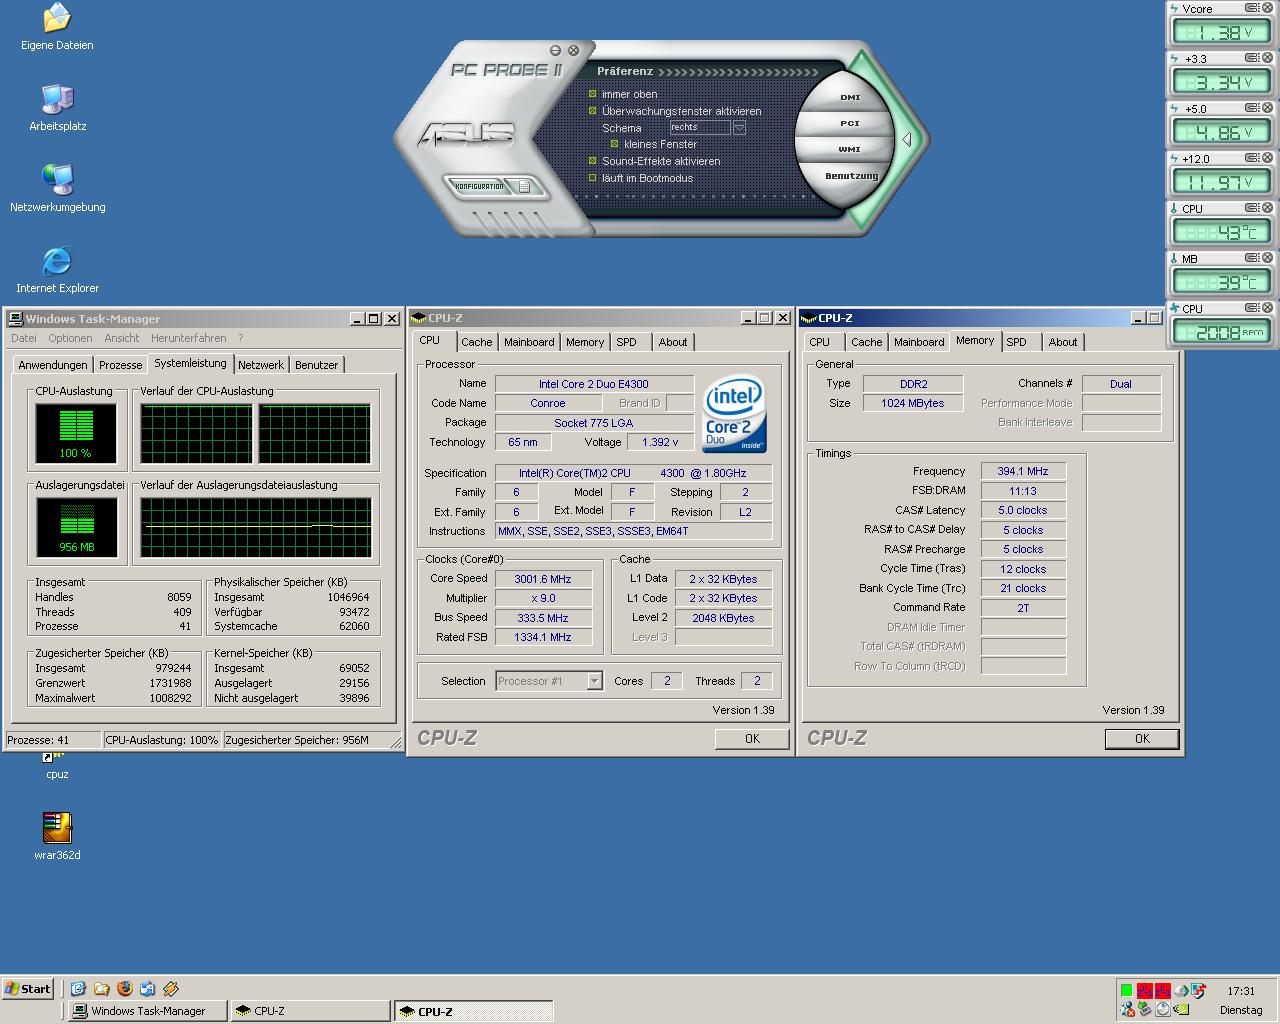Open the Konfiguration panel in PC Probe
Screen dimensions: 1280x1024
coord(480,186)
